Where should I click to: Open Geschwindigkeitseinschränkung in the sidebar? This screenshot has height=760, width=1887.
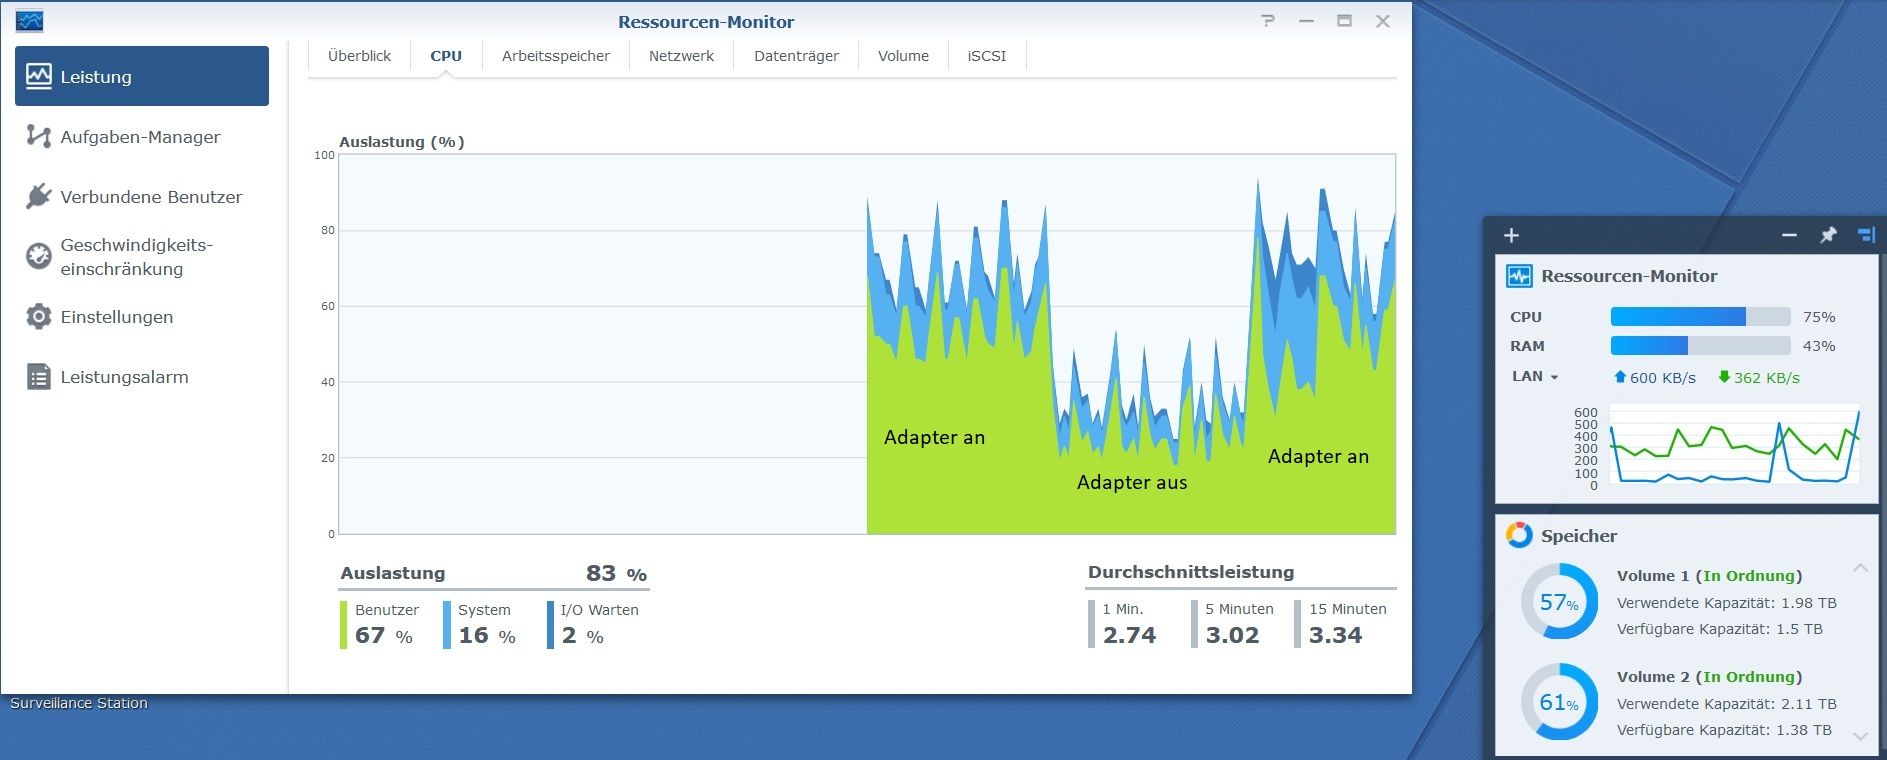(142, 257)
